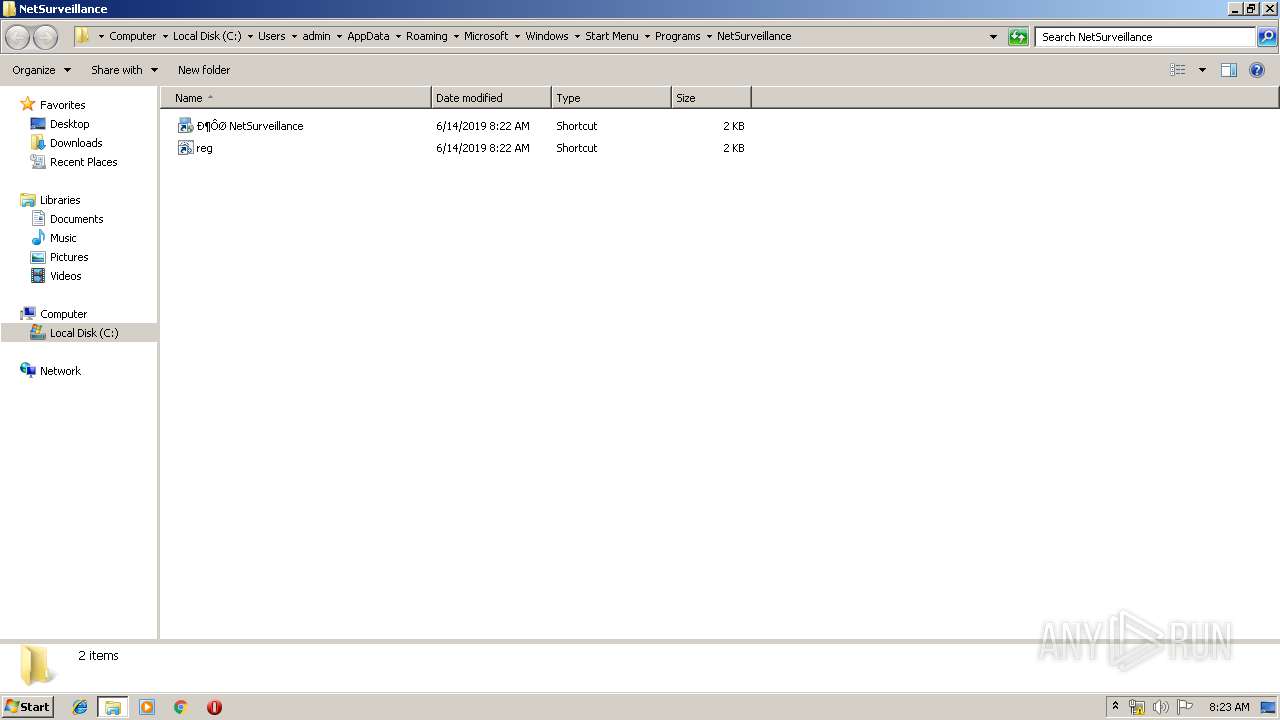
Task: Click Local Disk (C:) breadcrumb segment
Action: click(207, 36)
